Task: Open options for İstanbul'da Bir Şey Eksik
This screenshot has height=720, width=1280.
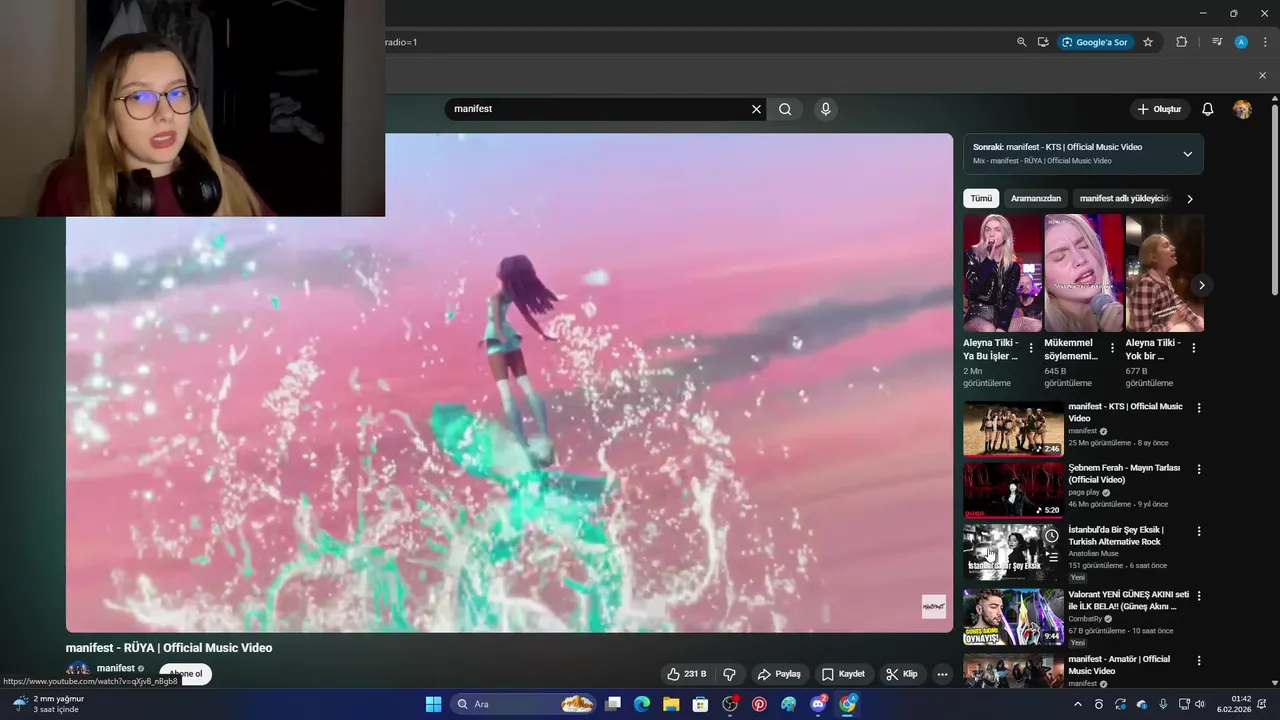Action: coord(1199,531)
